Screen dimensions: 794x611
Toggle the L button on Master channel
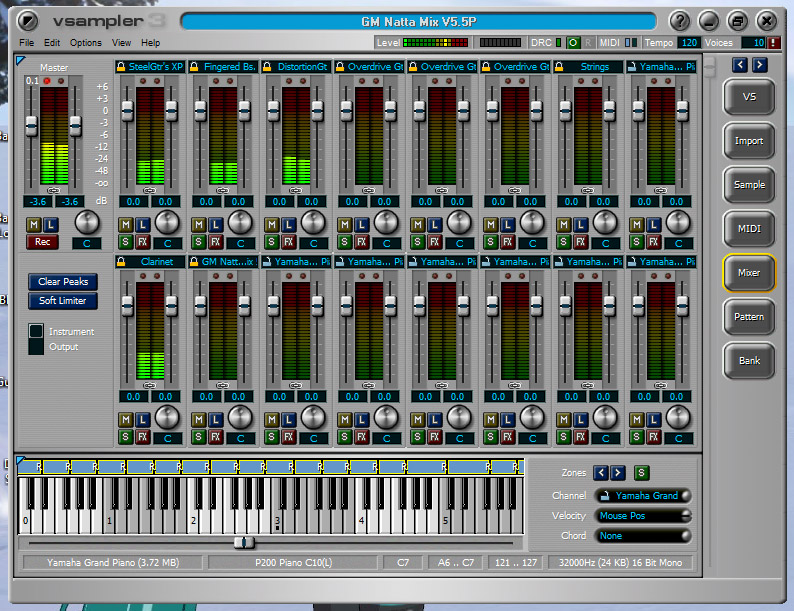click(x=51, y=225)
